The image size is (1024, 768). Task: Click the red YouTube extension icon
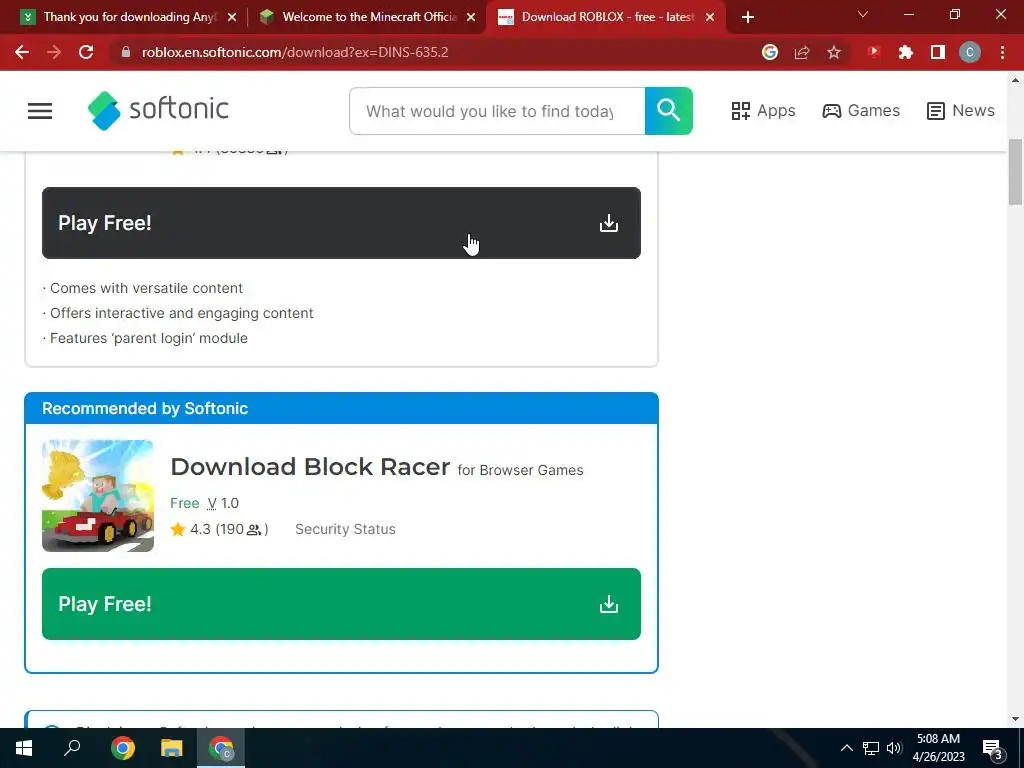(874, 52)
